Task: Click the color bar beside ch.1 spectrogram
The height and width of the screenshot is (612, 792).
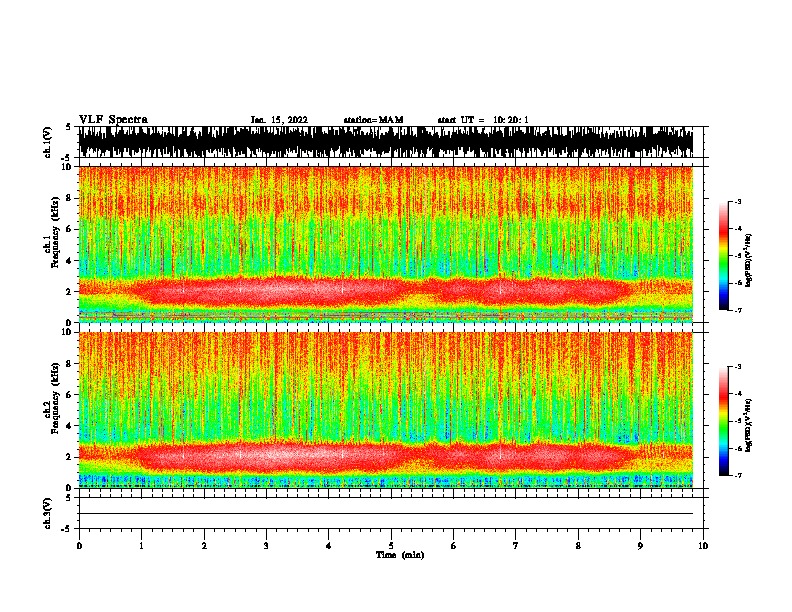Action: [724, 256]
